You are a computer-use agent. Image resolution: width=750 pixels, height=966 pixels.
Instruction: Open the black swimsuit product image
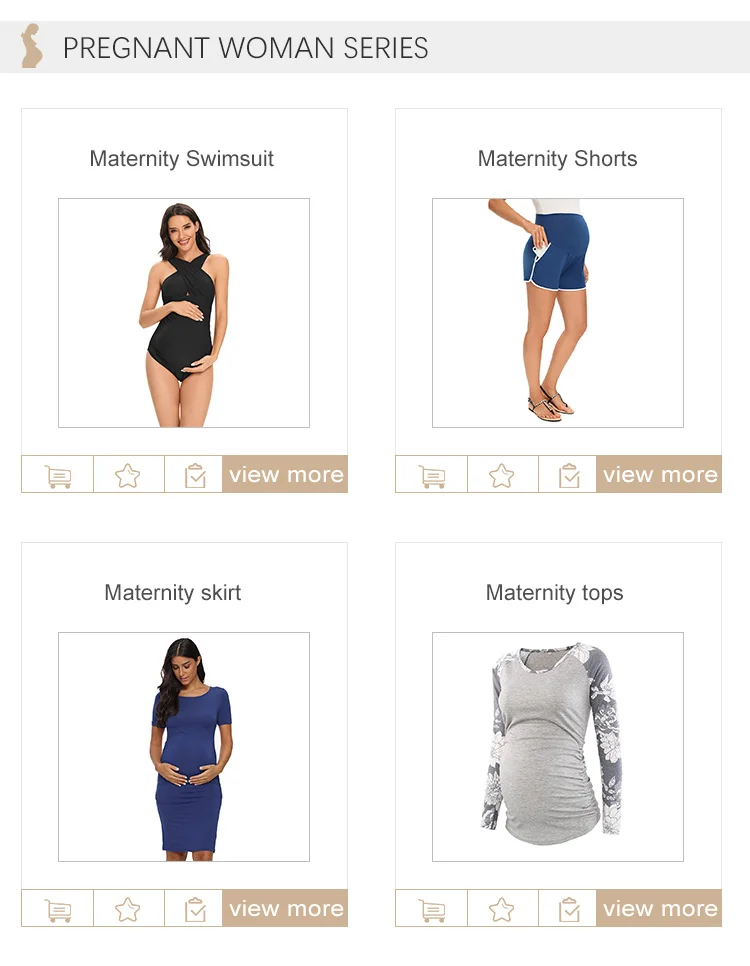pyautogui.click(x=184, y=313)
